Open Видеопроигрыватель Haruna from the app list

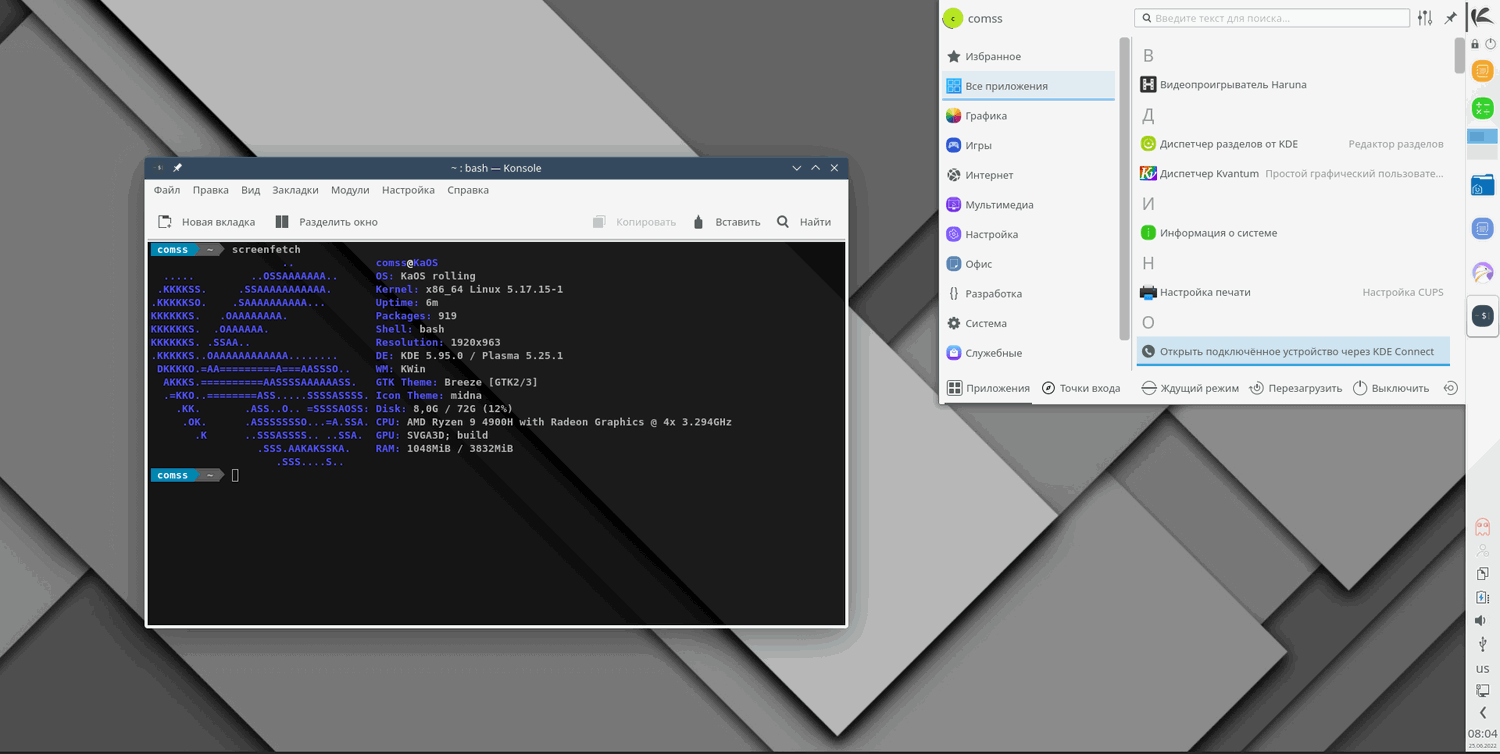coord(1293,85)
